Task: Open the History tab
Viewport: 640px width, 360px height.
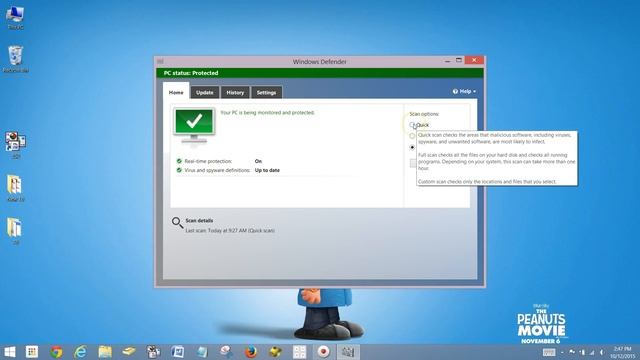Action: coord(235,93)
